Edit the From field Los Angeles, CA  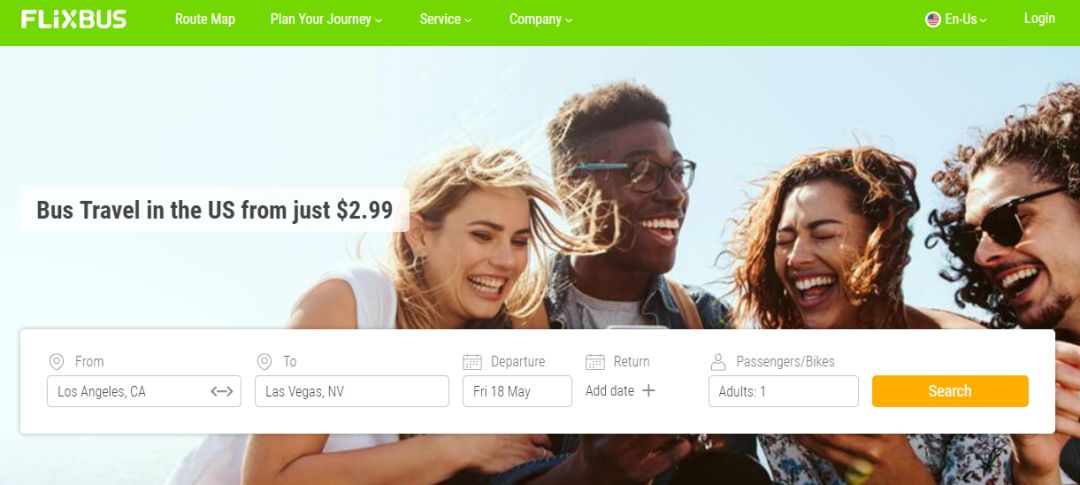point(144,391)
